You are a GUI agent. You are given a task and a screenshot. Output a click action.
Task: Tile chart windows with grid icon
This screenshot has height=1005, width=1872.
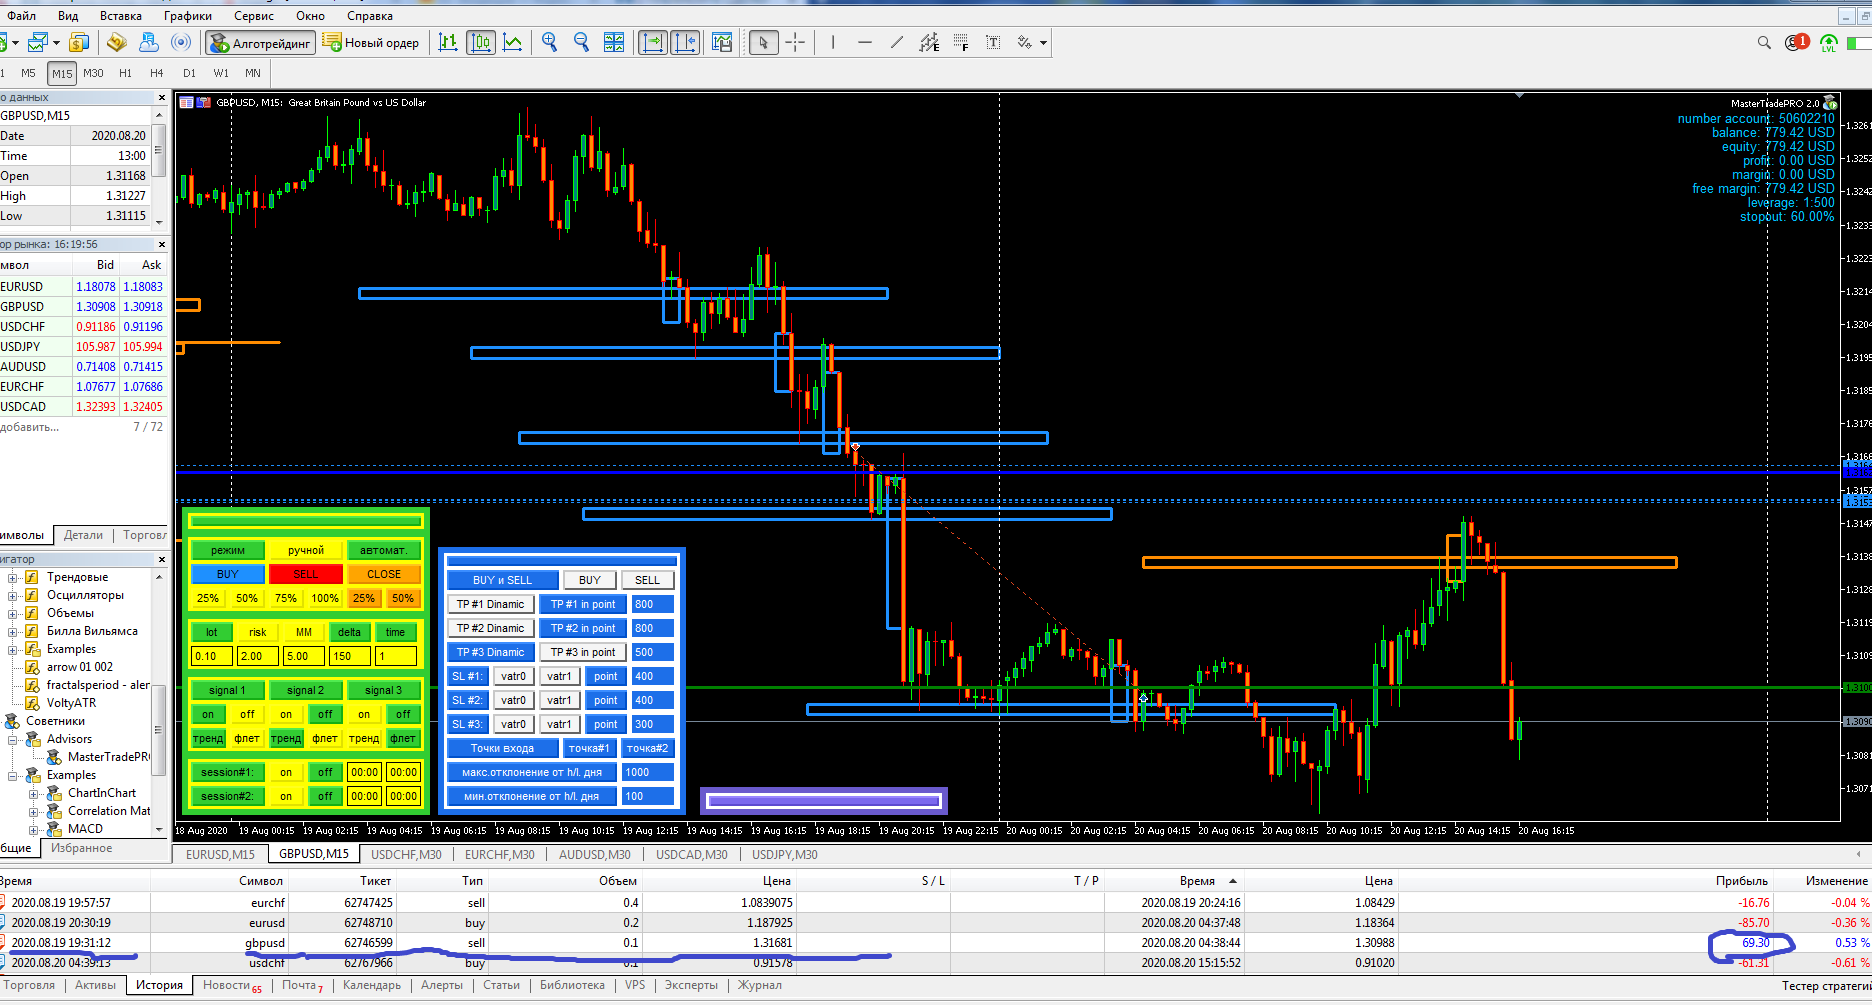[614, 42]
